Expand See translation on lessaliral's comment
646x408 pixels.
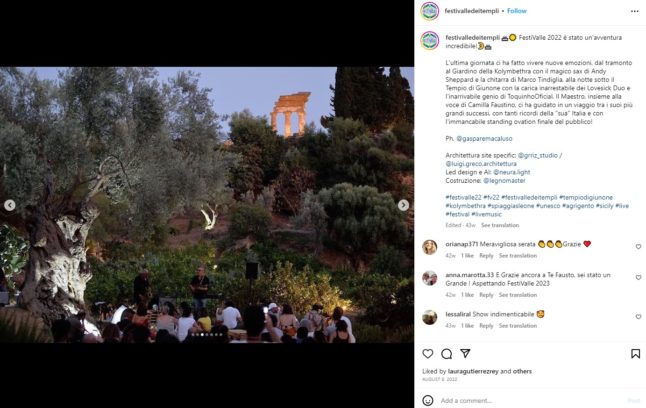(518, 326)
